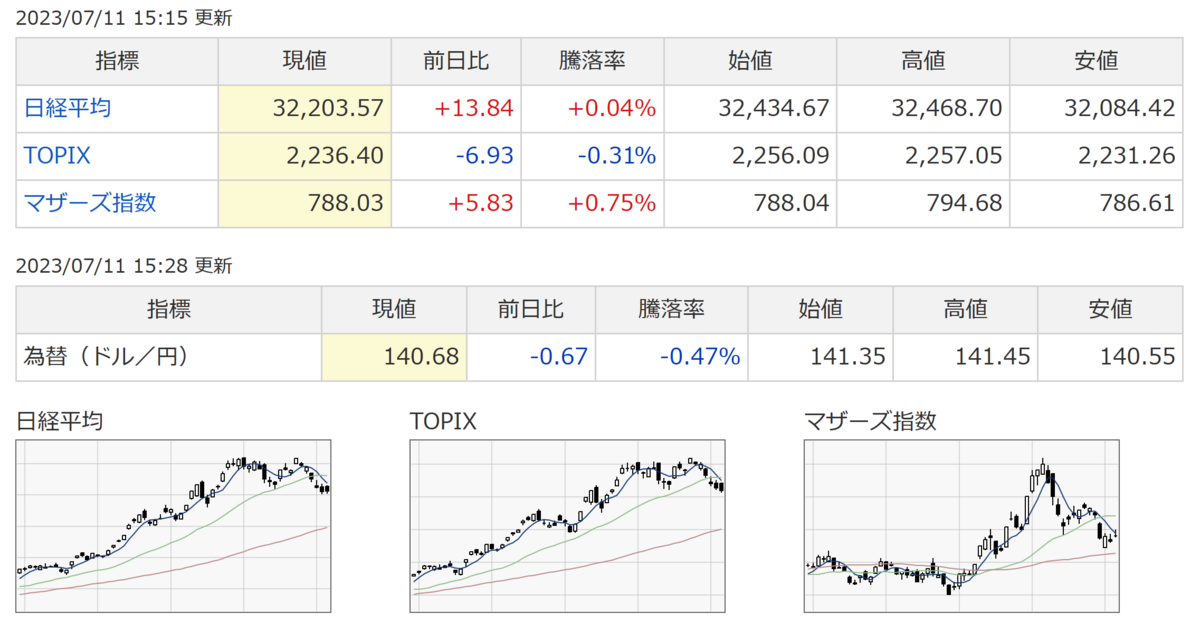Open the TOPIX index link
1200x624 pixels.
(x=57, y=156)
